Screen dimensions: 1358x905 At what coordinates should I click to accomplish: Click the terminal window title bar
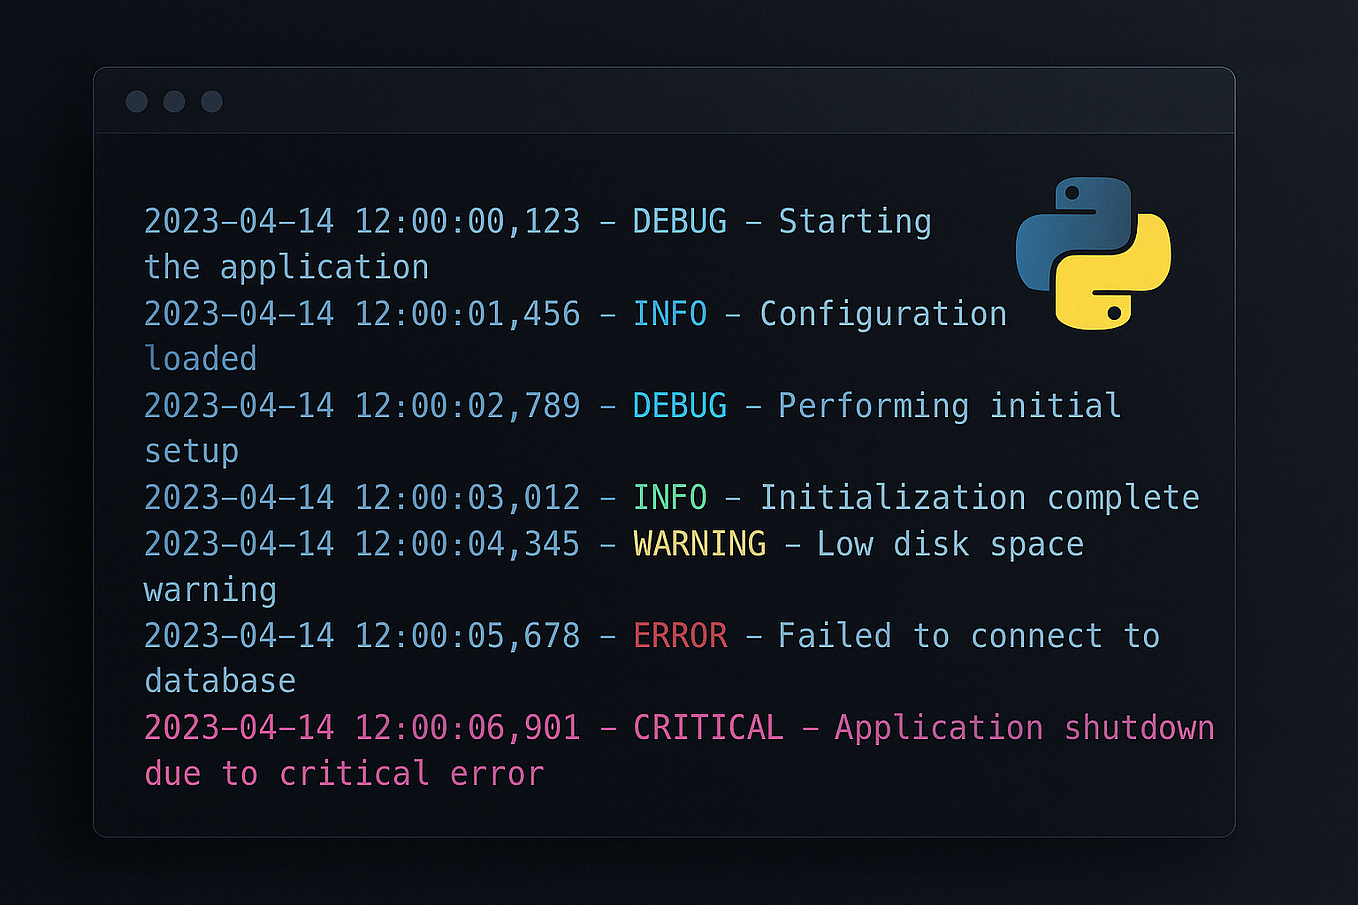coord(664,101)
